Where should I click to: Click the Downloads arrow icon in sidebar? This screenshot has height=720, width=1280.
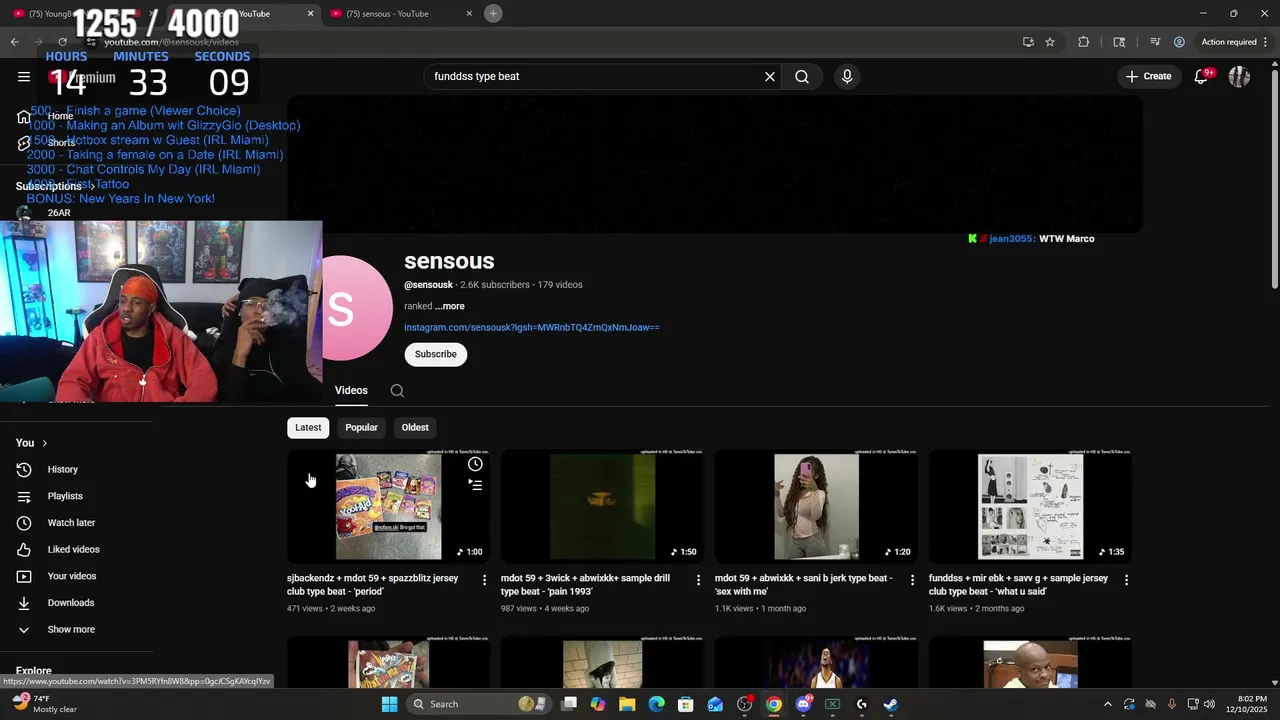24,603
